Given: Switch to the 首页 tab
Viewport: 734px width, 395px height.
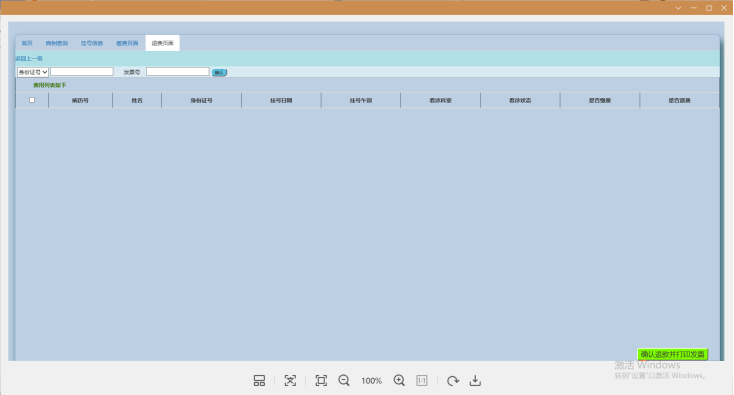Looking at the screenshot, I should pyautogui.click(x=27, y=43).
